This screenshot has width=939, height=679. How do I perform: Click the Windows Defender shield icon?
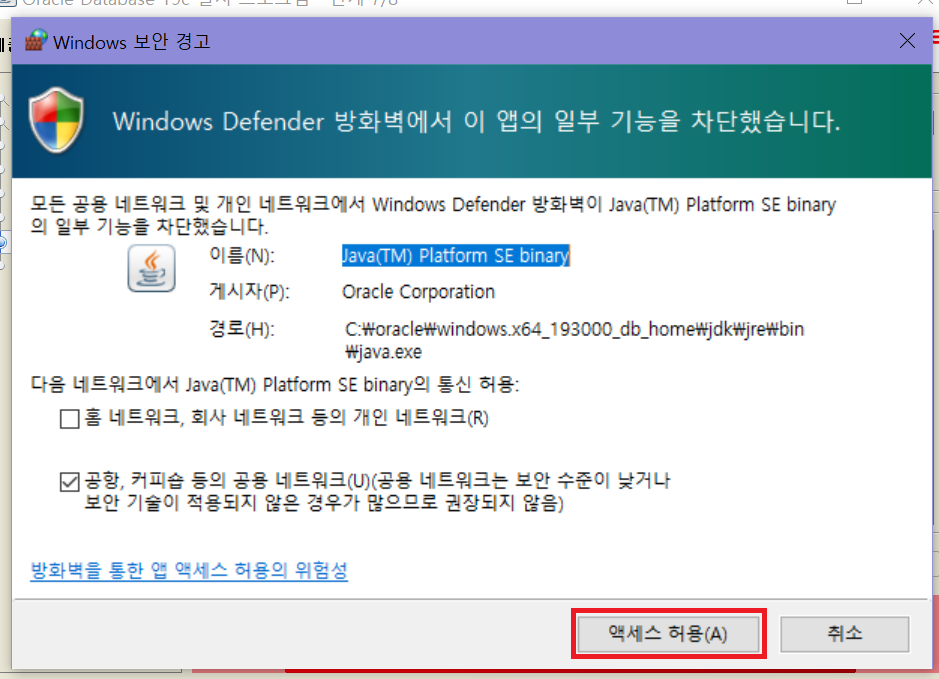click(56, 120)
